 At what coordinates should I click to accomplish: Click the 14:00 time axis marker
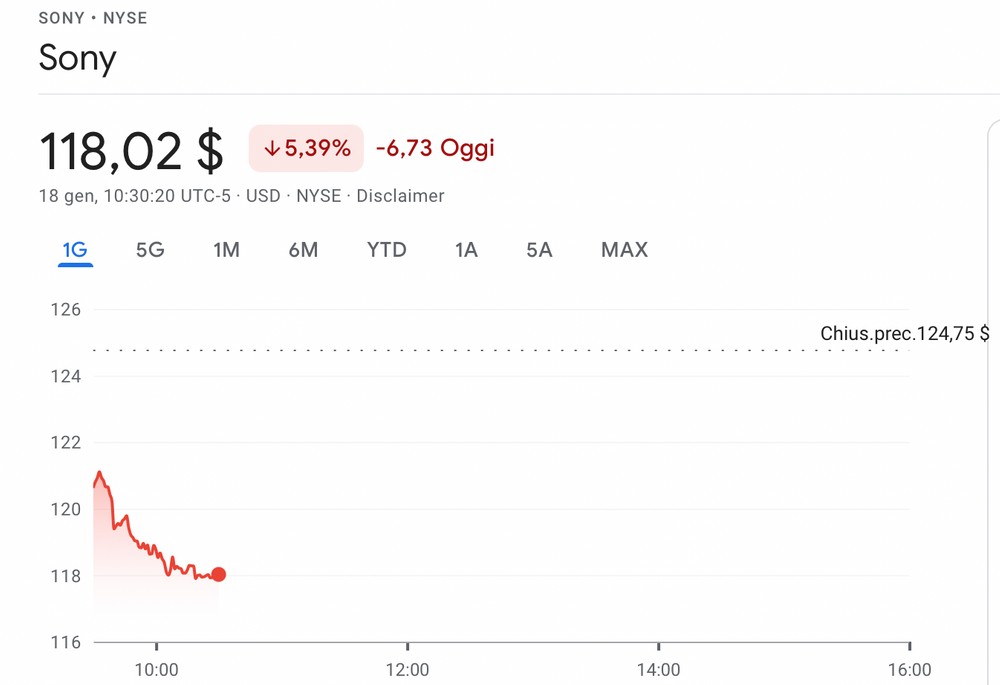coord(658,670)
